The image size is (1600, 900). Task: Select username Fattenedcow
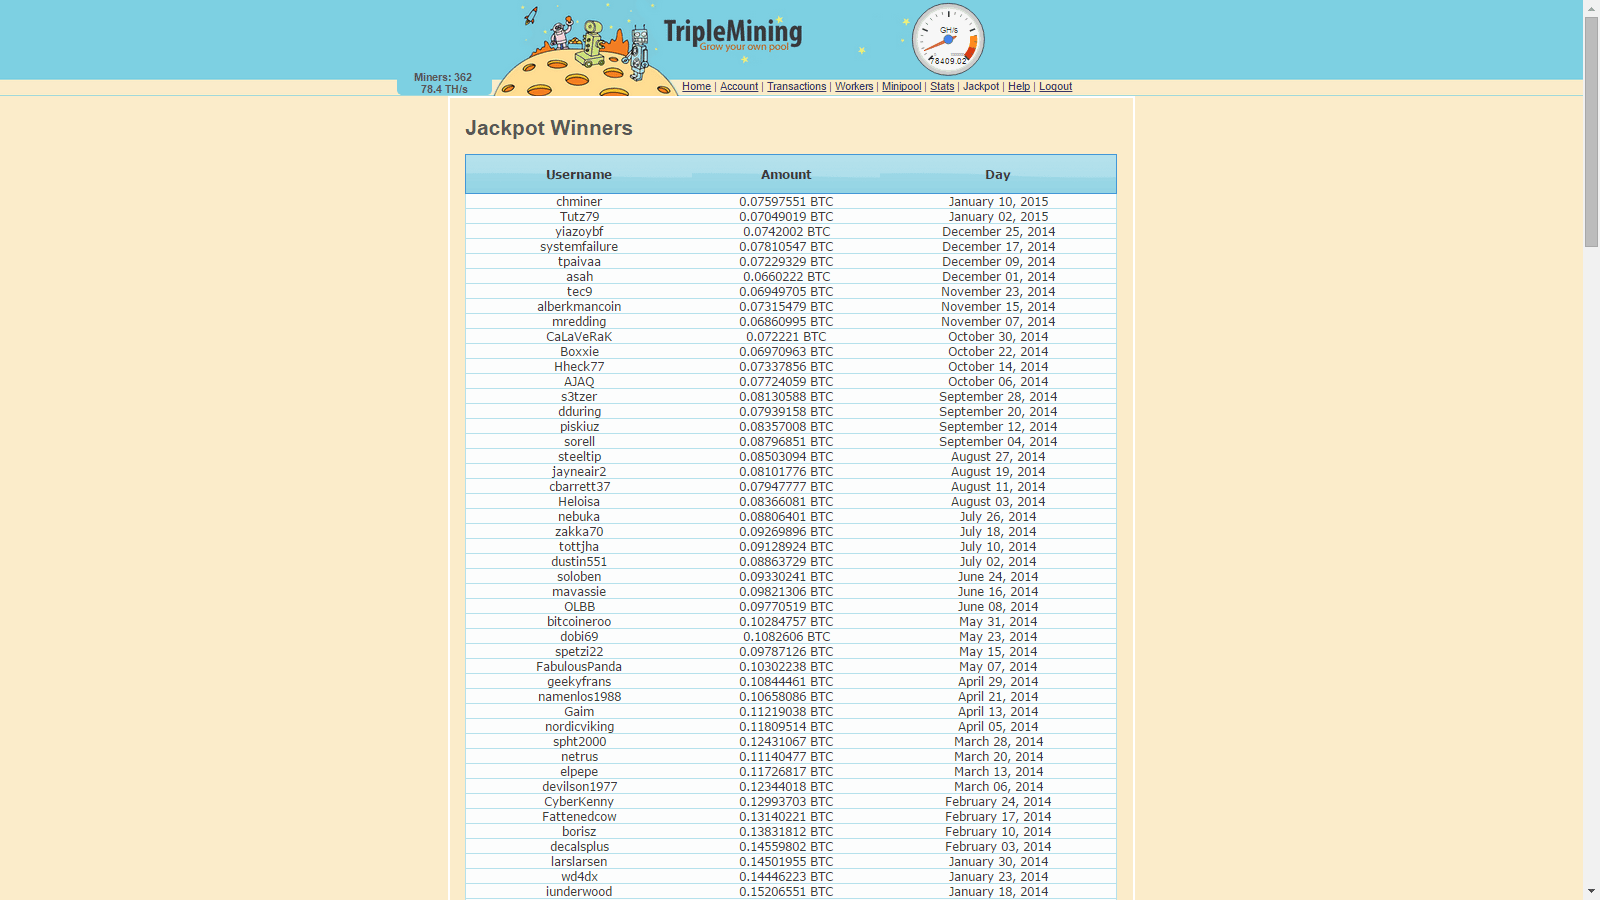tap(579, 817)
